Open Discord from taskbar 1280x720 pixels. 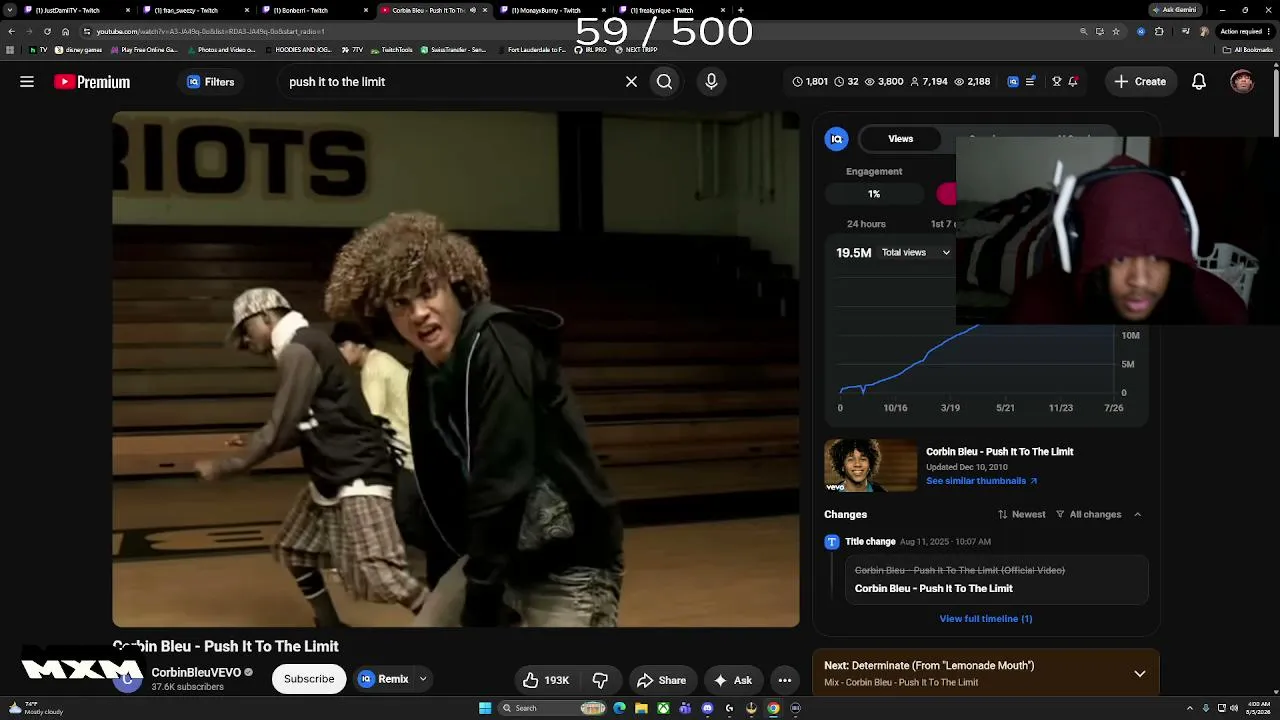click(707, 708)
